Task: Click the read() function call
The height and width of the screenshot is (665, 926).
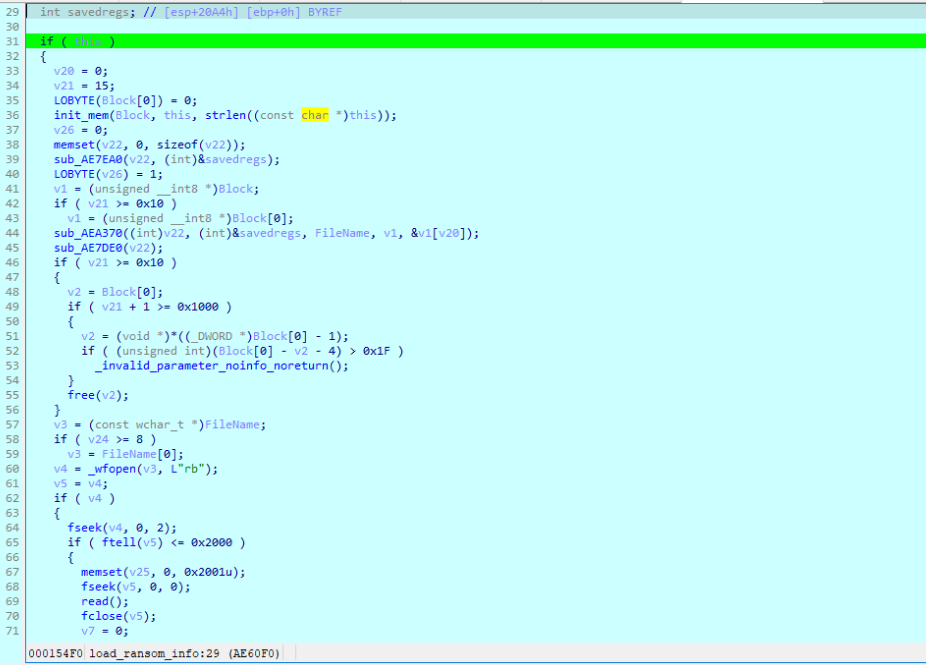Action: click(x=94, y=600)
